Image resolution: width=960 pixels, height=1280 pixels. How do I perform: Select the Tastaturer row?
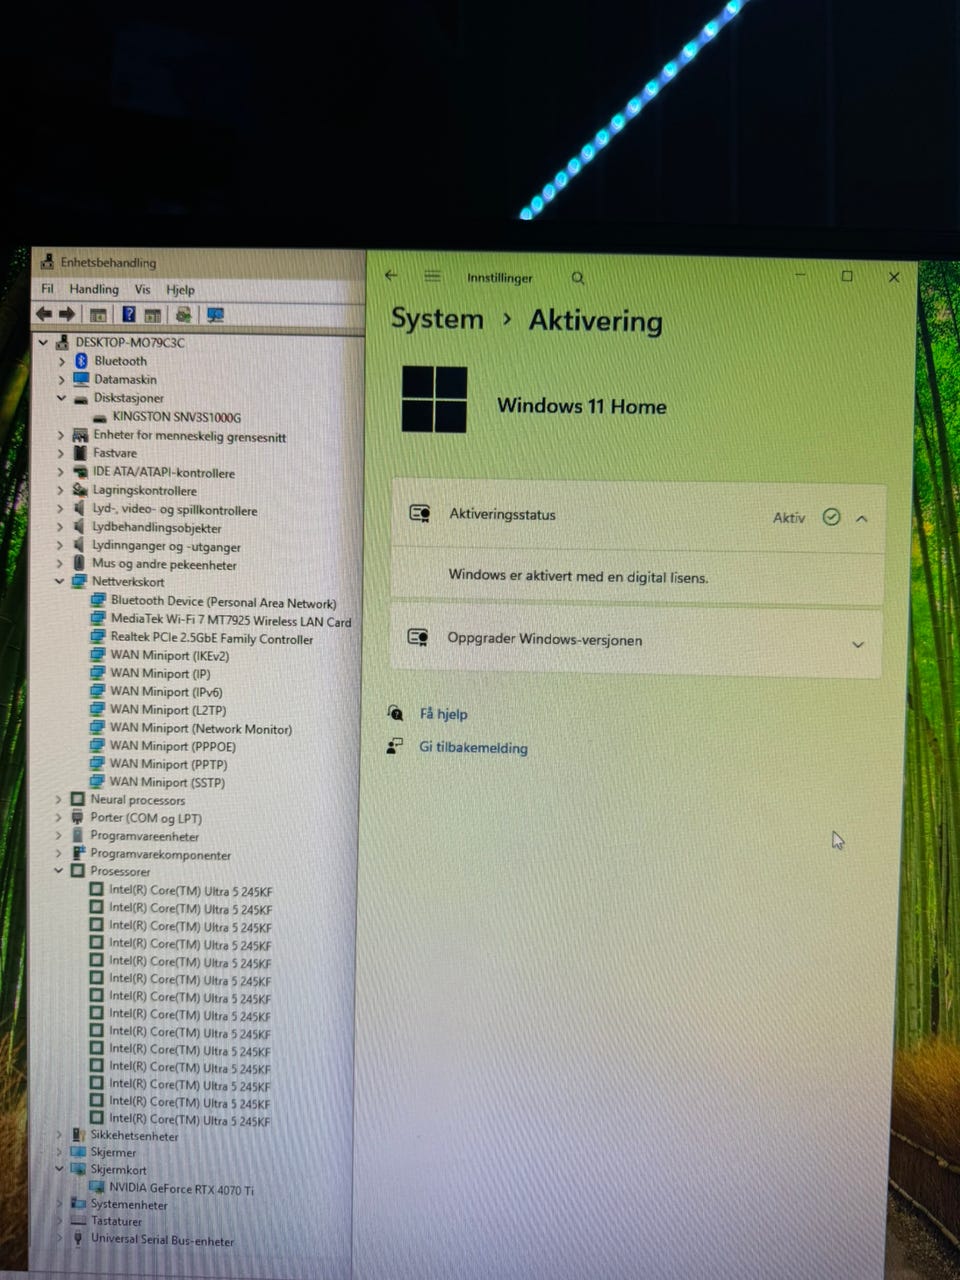point(116,1221)
